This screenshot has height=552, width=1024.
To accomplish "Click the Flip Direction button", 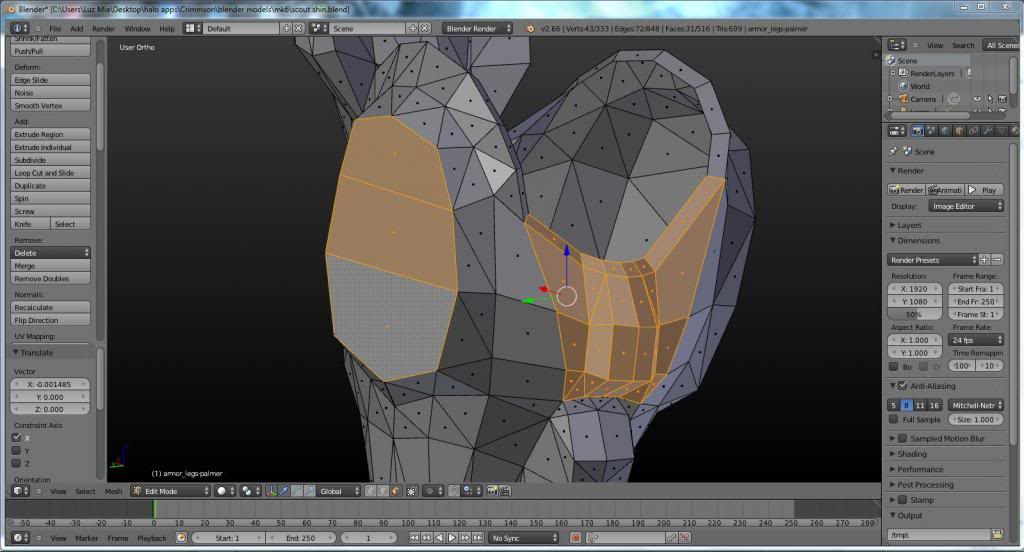I will click(50, 321).
